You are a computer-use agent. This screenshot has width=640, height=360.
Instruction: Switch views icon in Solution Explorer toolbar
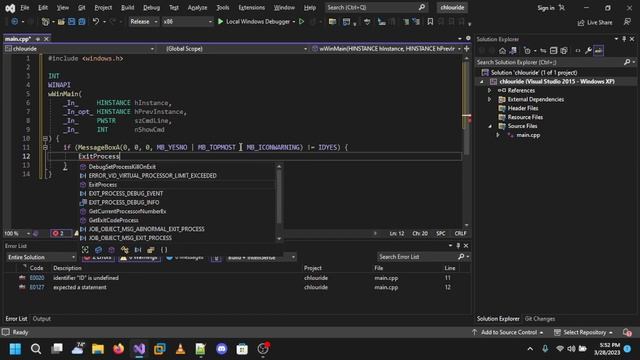tap(513, 51)
